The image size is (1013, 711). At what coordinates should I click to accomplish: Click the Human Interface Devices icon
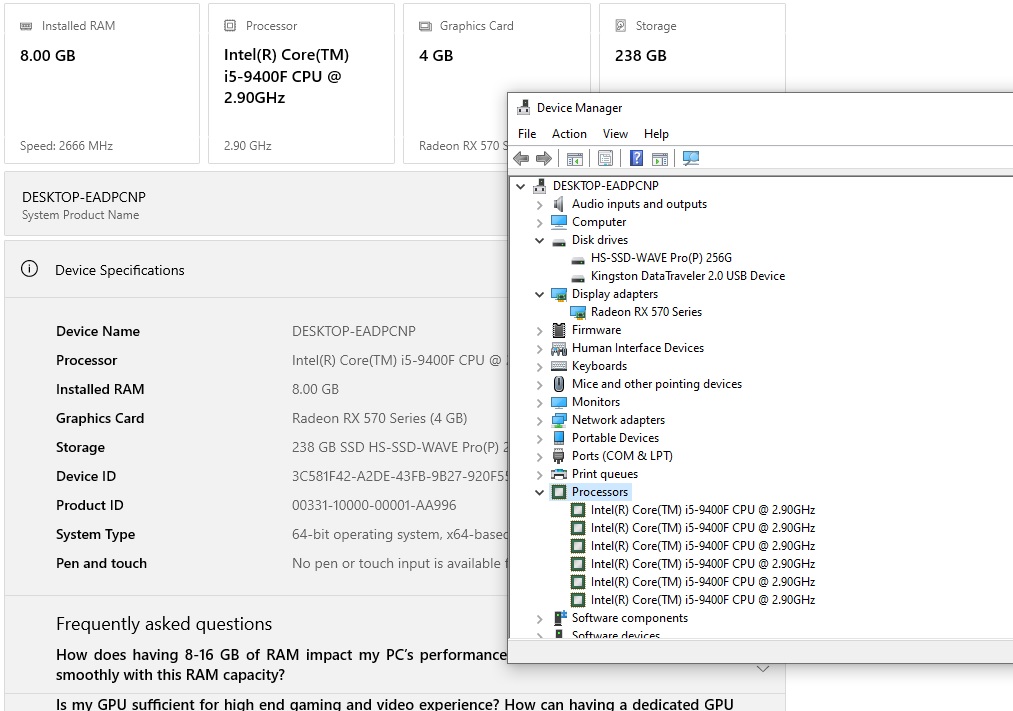(559, 349)
